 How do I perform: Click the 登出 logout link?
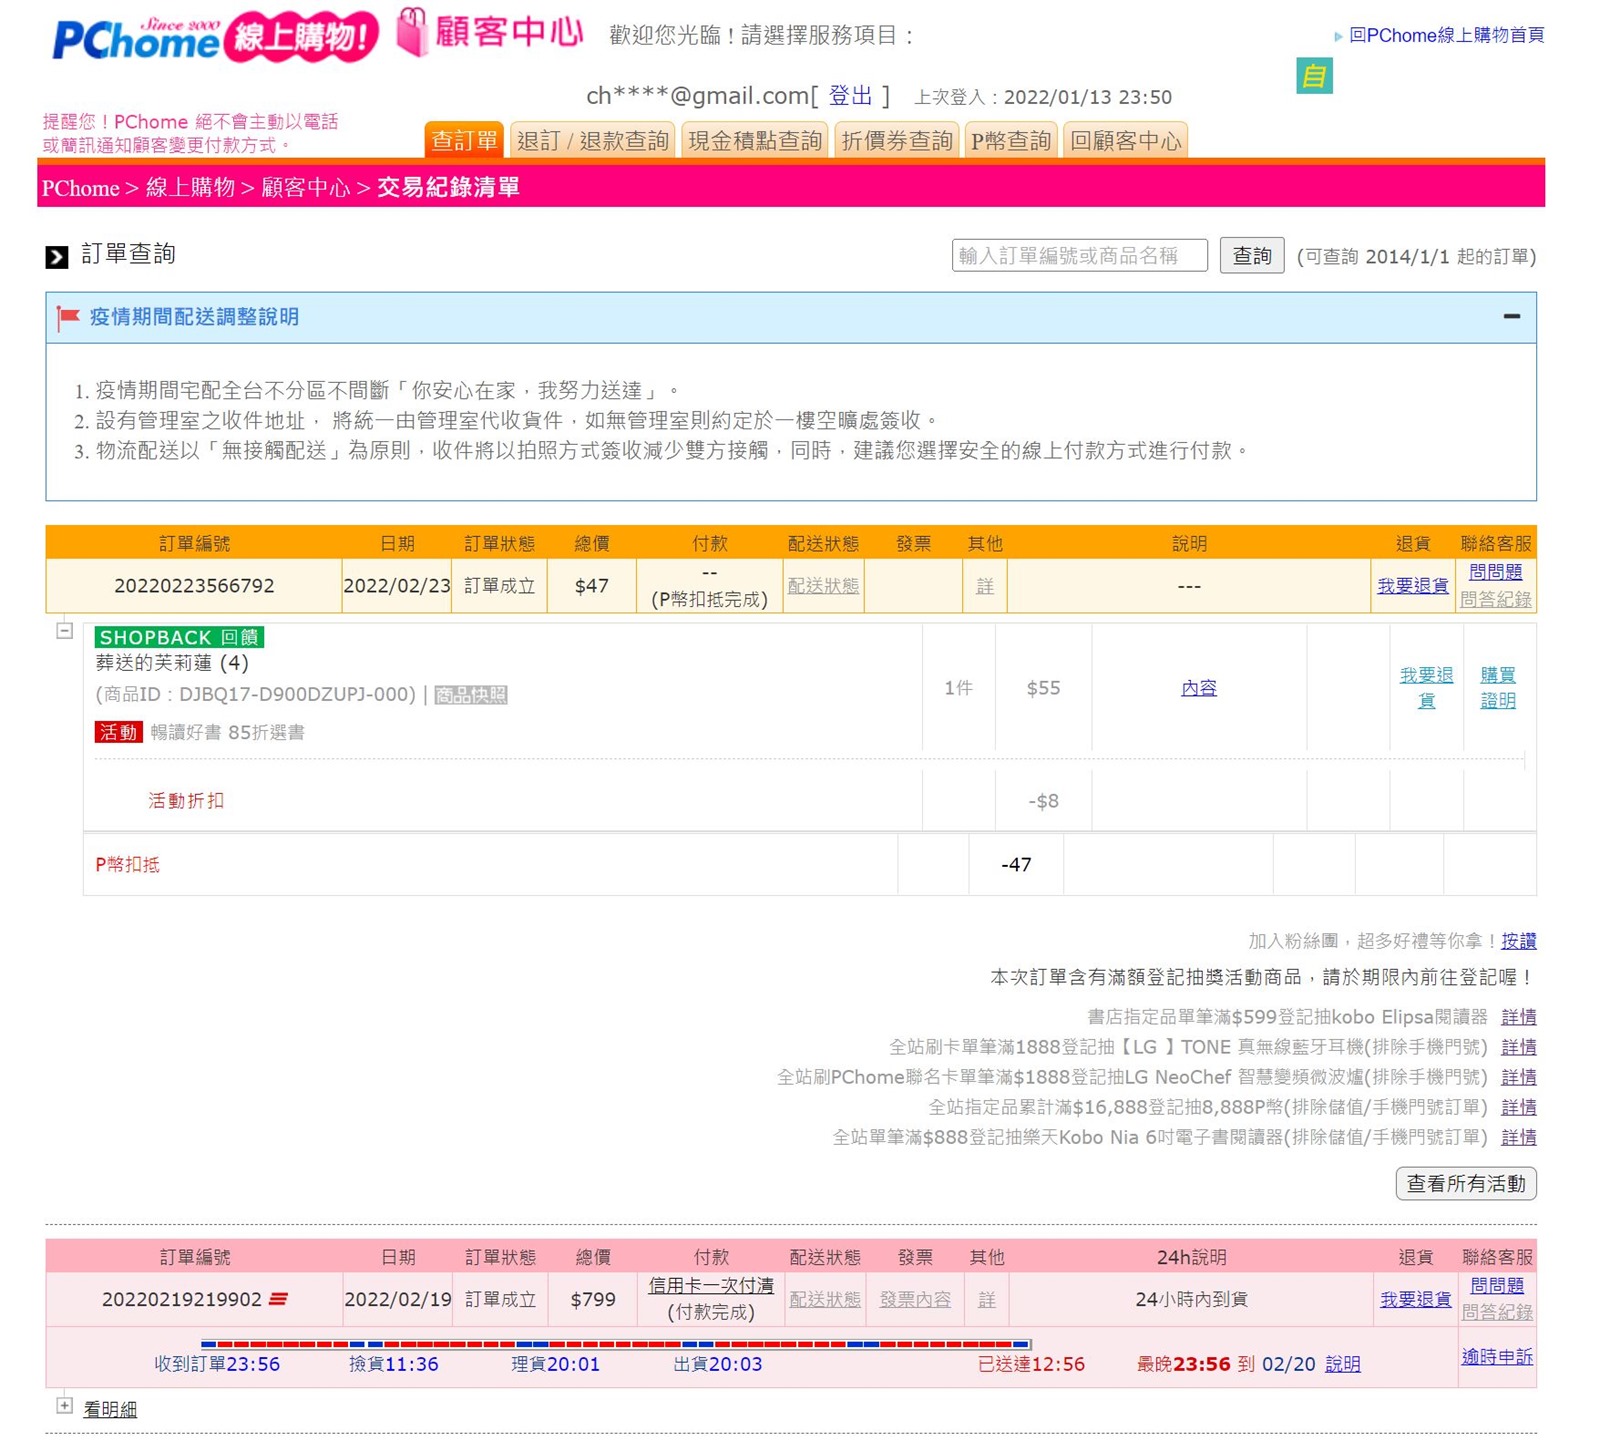pos(850,96)
